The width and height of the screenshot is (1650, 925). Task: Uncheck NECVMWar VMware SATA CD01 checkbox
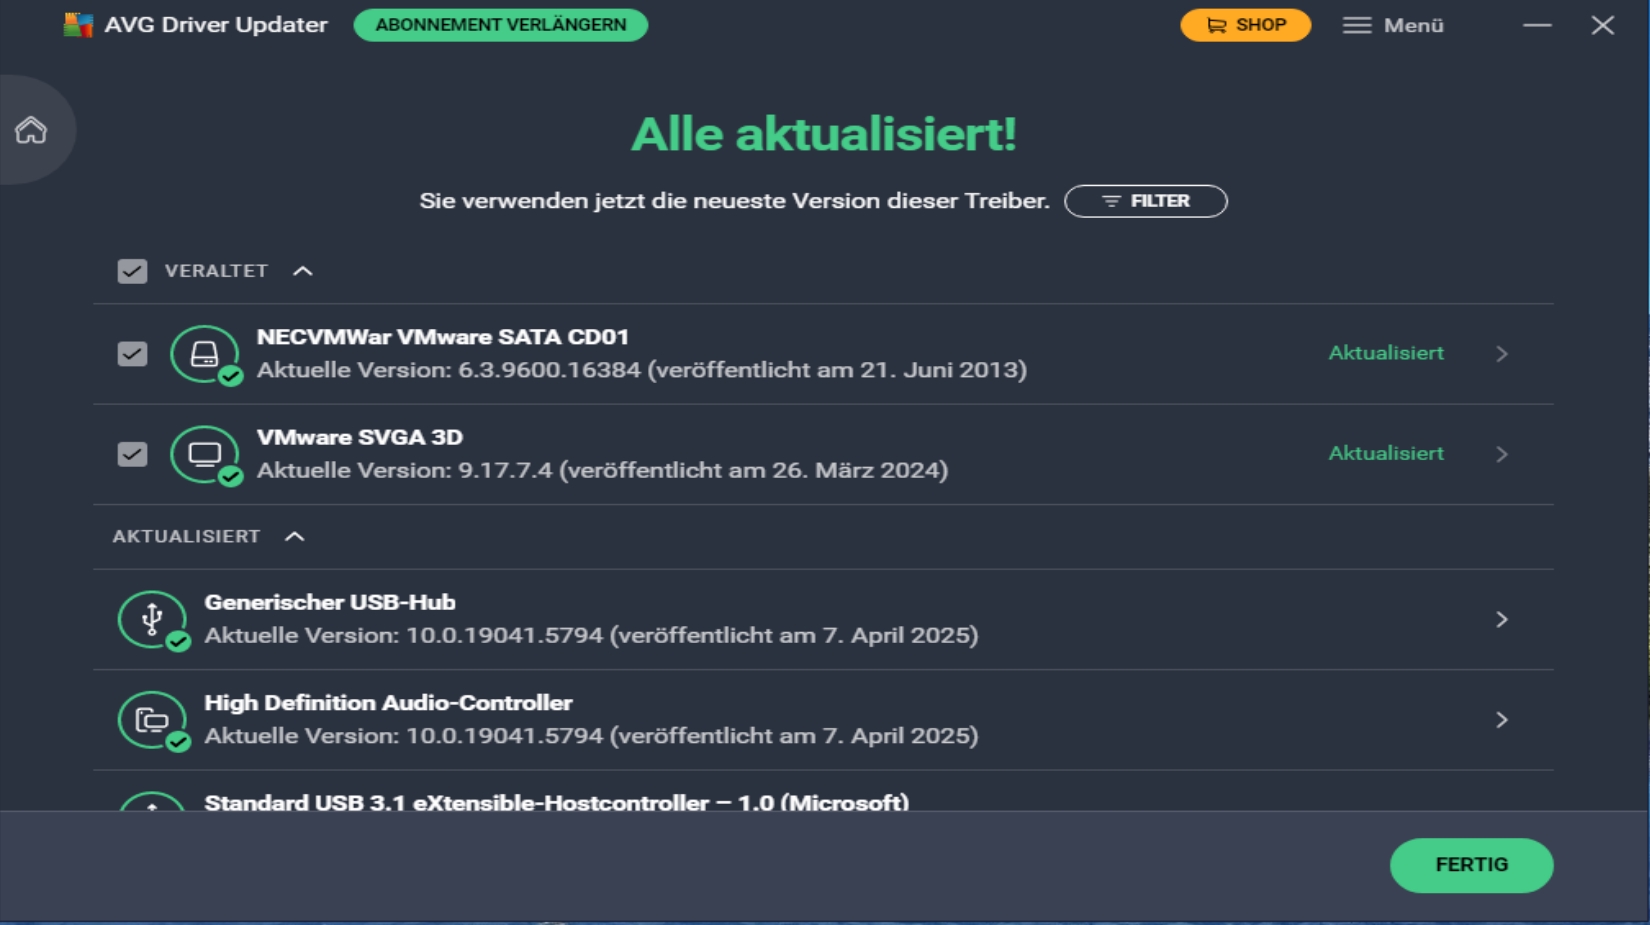pyautogui.click(x=132, y=354)
